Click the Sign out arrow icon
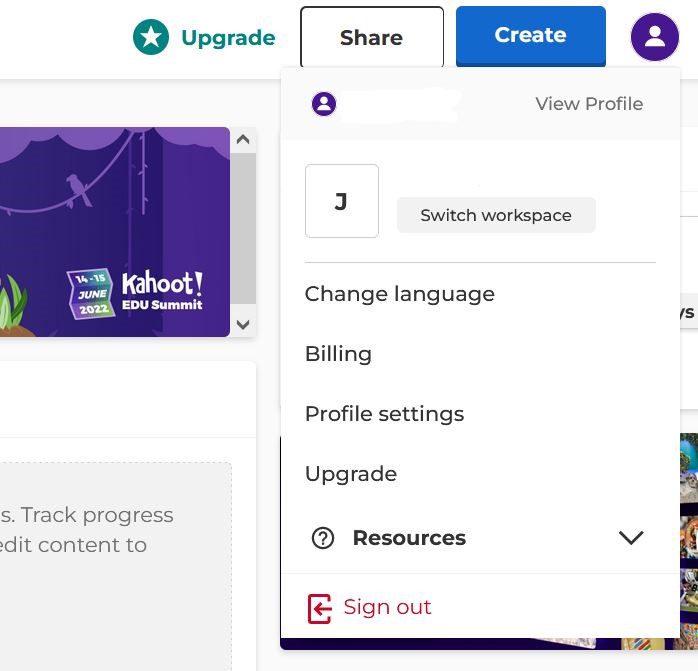The height and width of the screenshot is (671, 698). [319, 608]
